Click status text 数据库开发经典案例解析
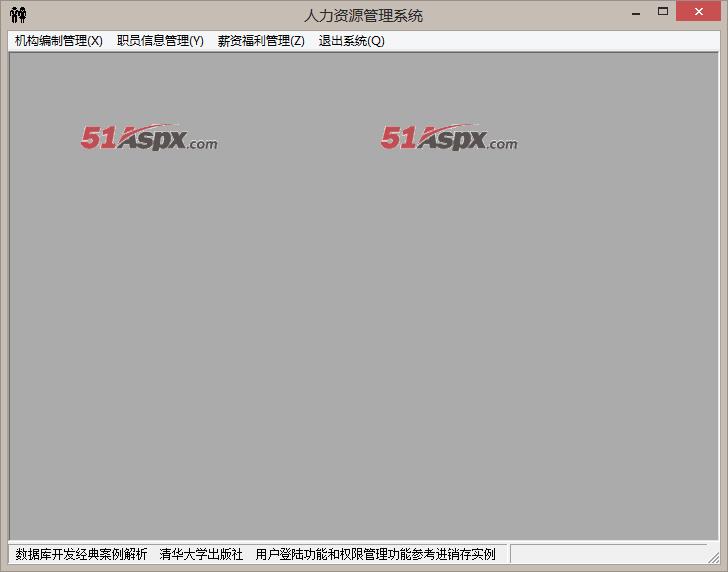728x572 pixels. point(81,554)
